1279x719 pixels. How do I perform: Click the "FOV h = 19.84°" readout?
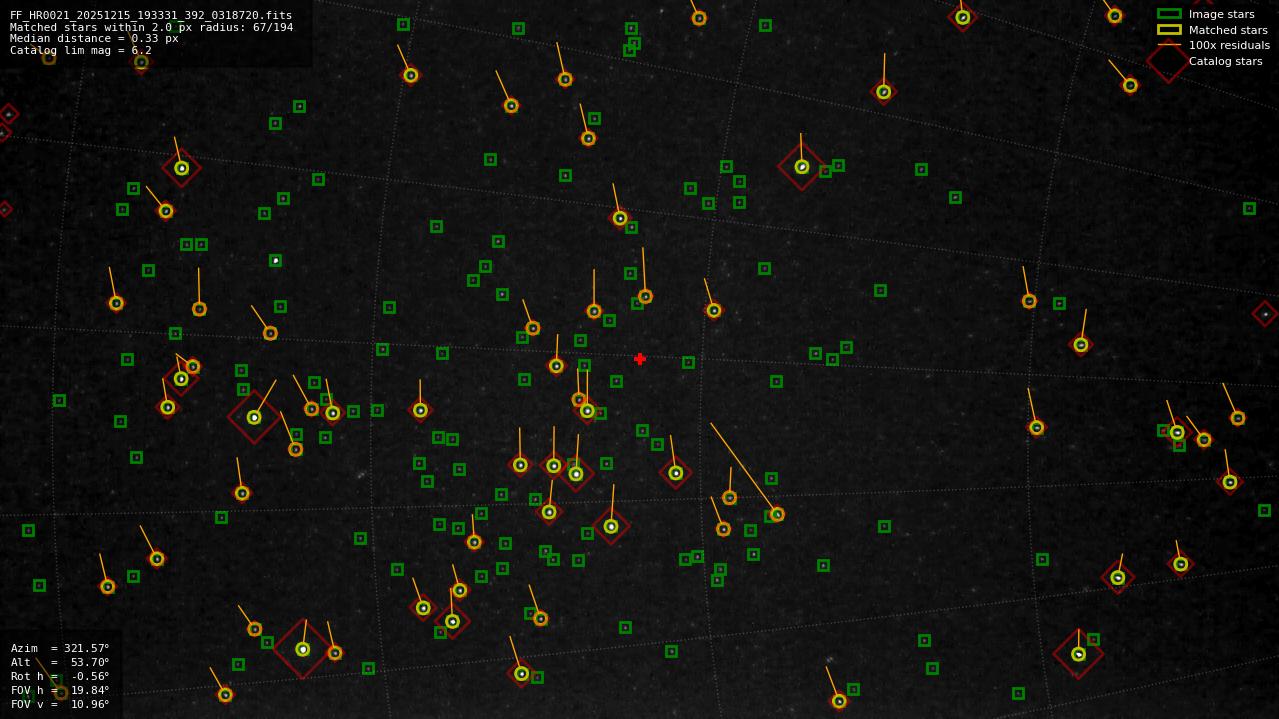pyautogui.click(x=60, y=690)
